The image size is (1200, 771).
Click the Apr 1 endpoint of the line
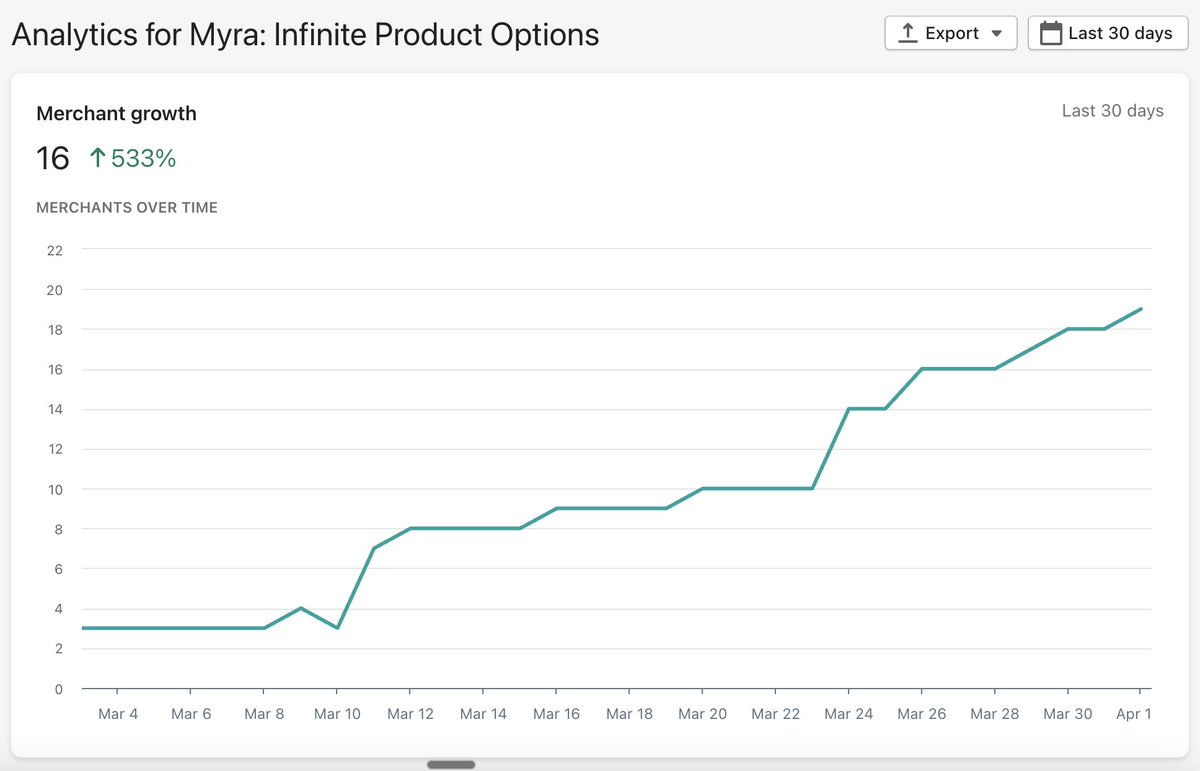[x=1141, y=309]
